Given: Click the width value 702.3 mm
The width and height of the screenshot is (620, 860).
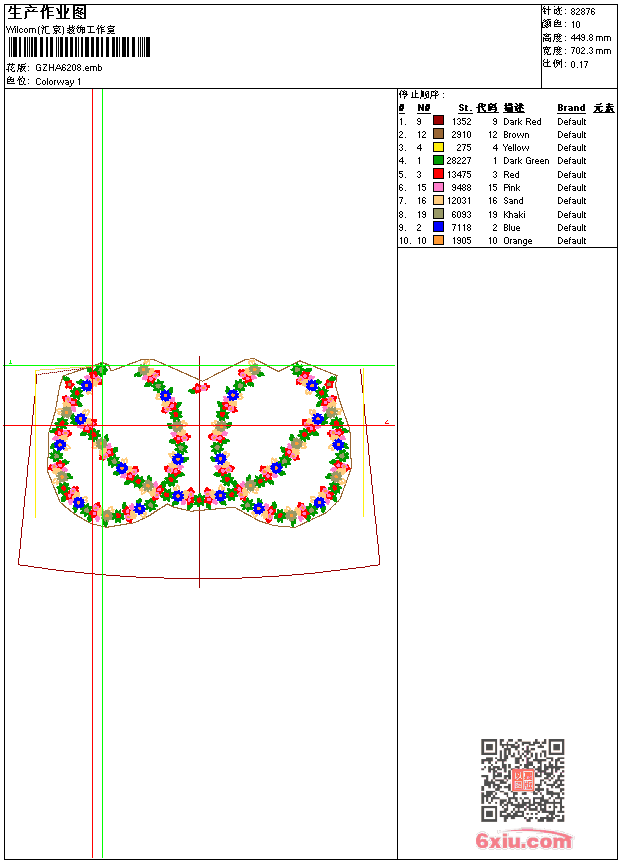Looking at the screenshot, I should tap(590, 51).
